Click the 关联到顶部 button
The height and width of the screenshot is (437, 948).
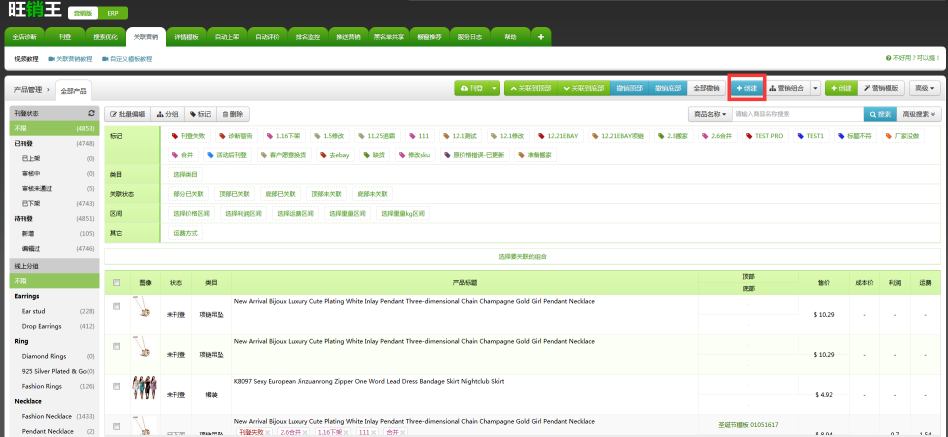point(531,88)
